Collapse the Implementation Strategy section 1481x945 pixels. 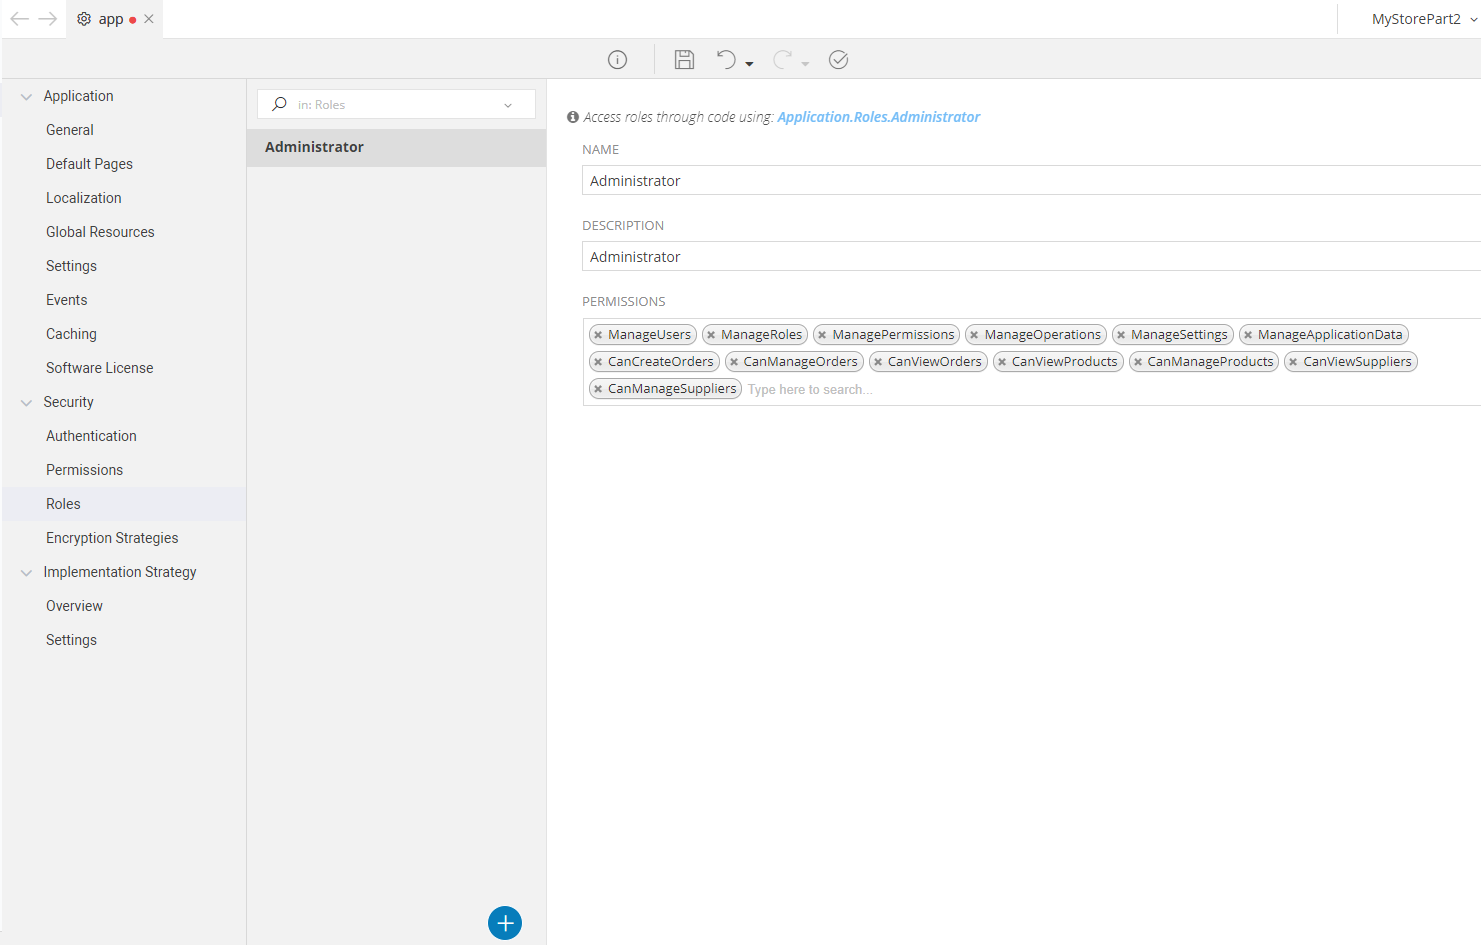pos(26,573)
